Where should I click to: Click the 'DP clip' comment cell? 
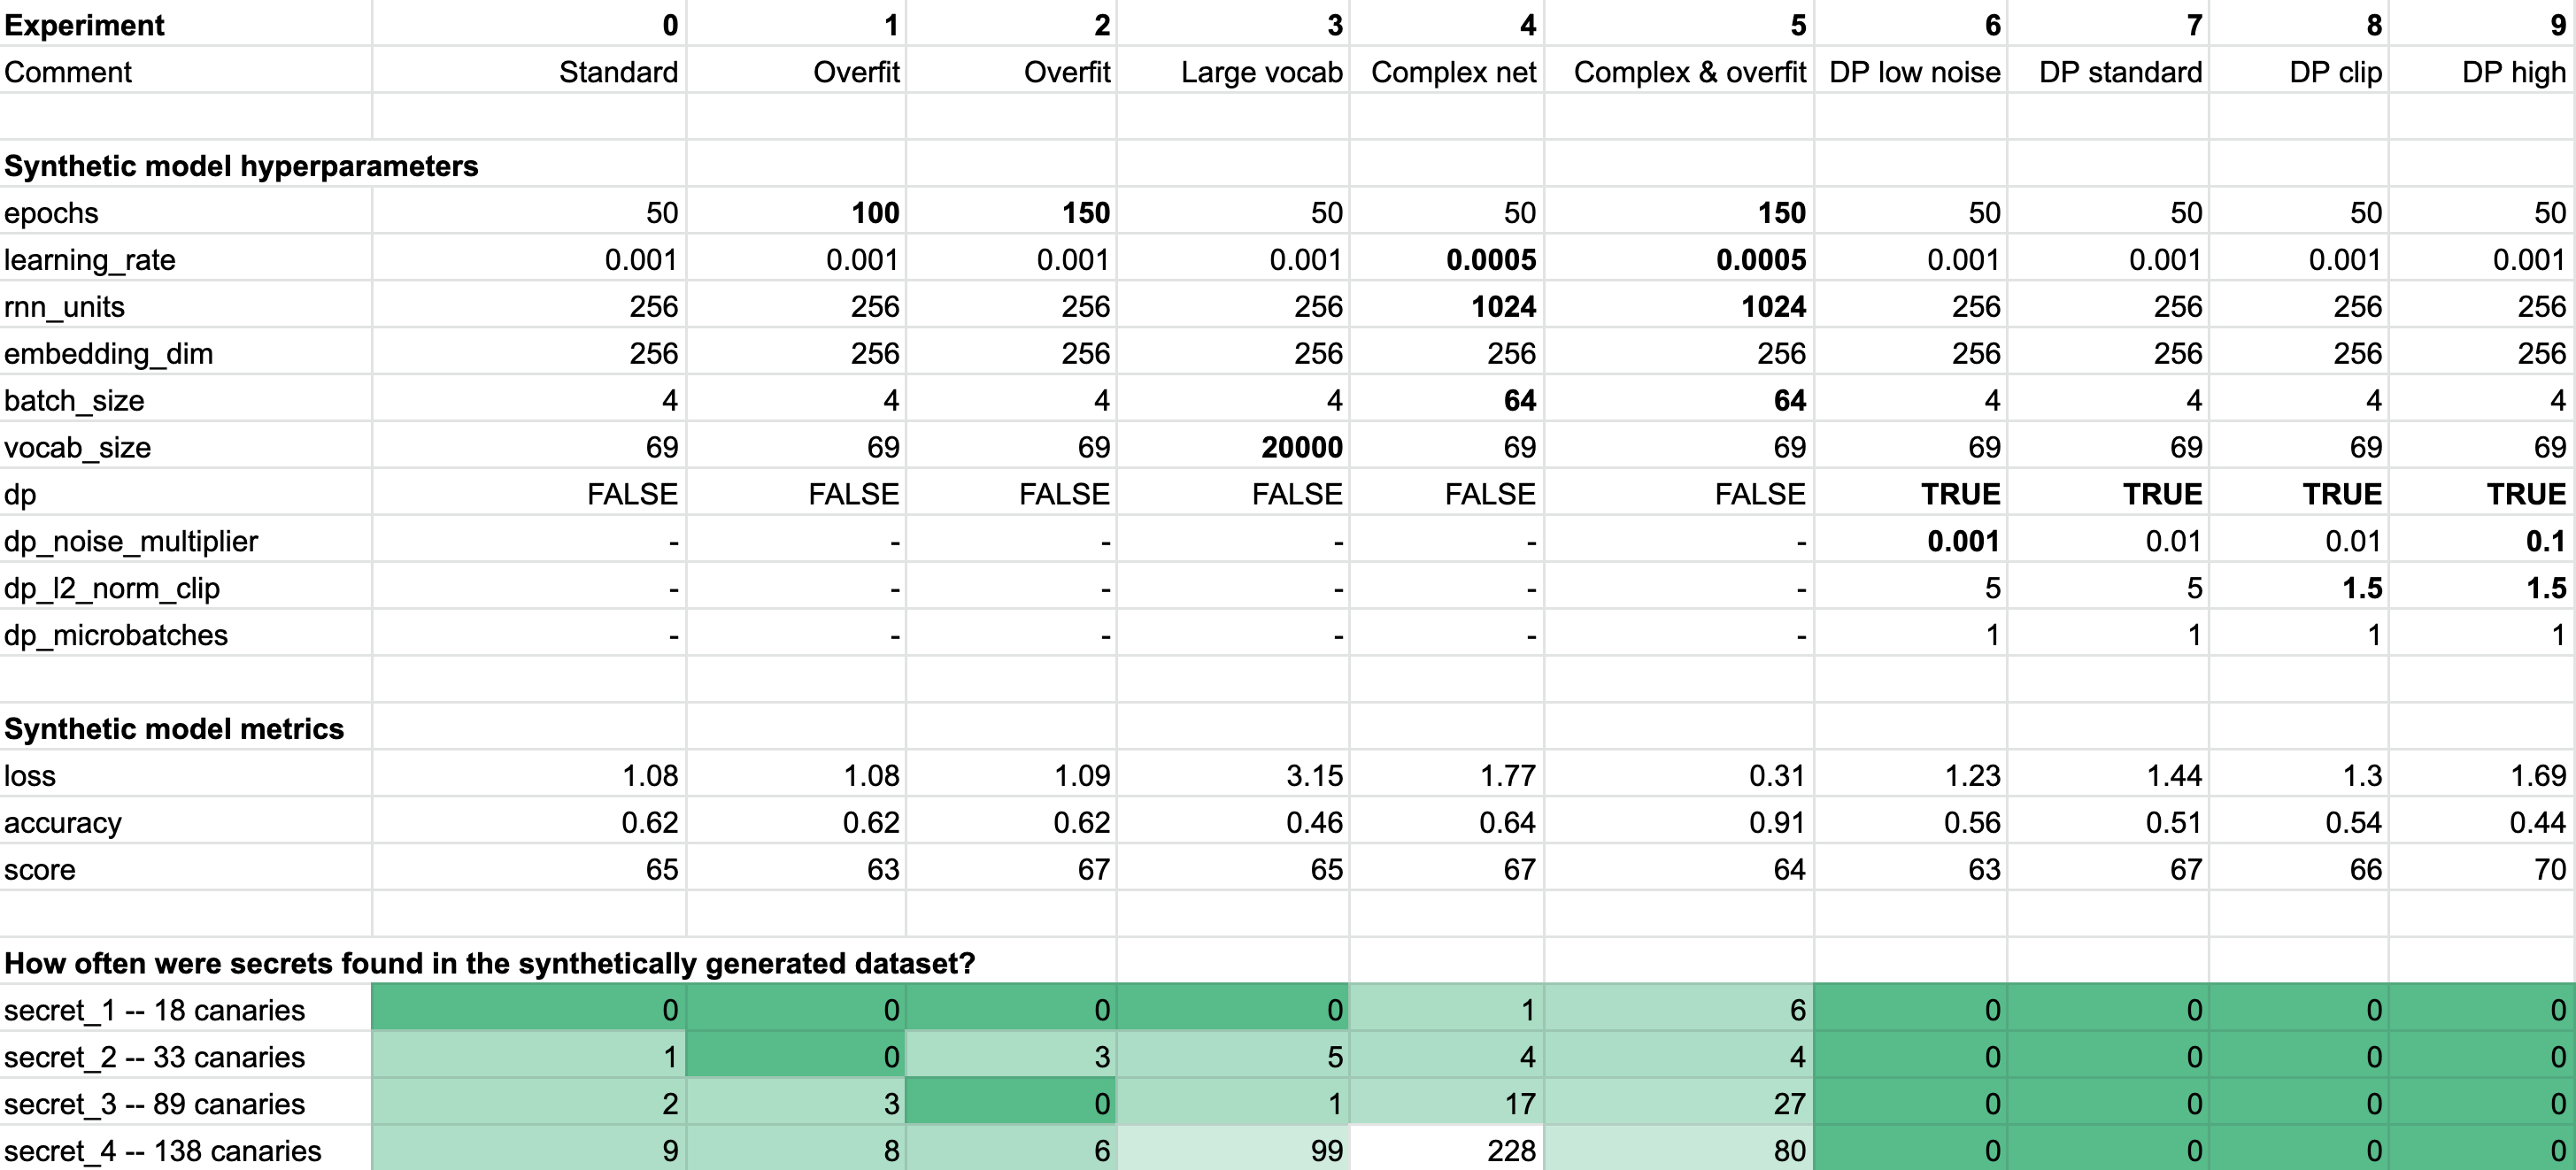click(2299, 71)
